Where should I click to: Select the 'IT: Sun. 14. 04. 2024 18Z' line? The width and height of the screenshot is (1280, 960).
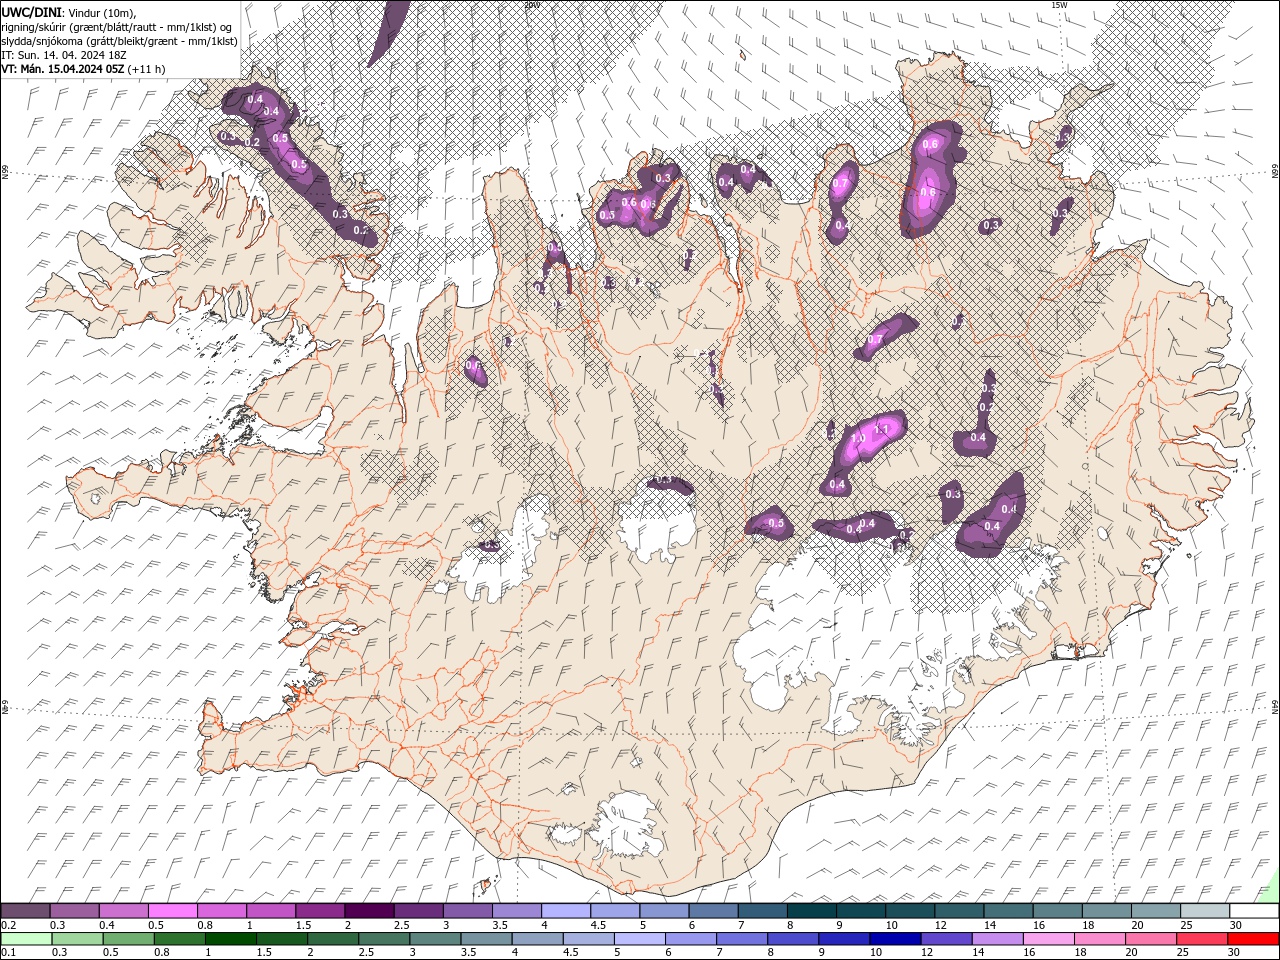(62, 55)
